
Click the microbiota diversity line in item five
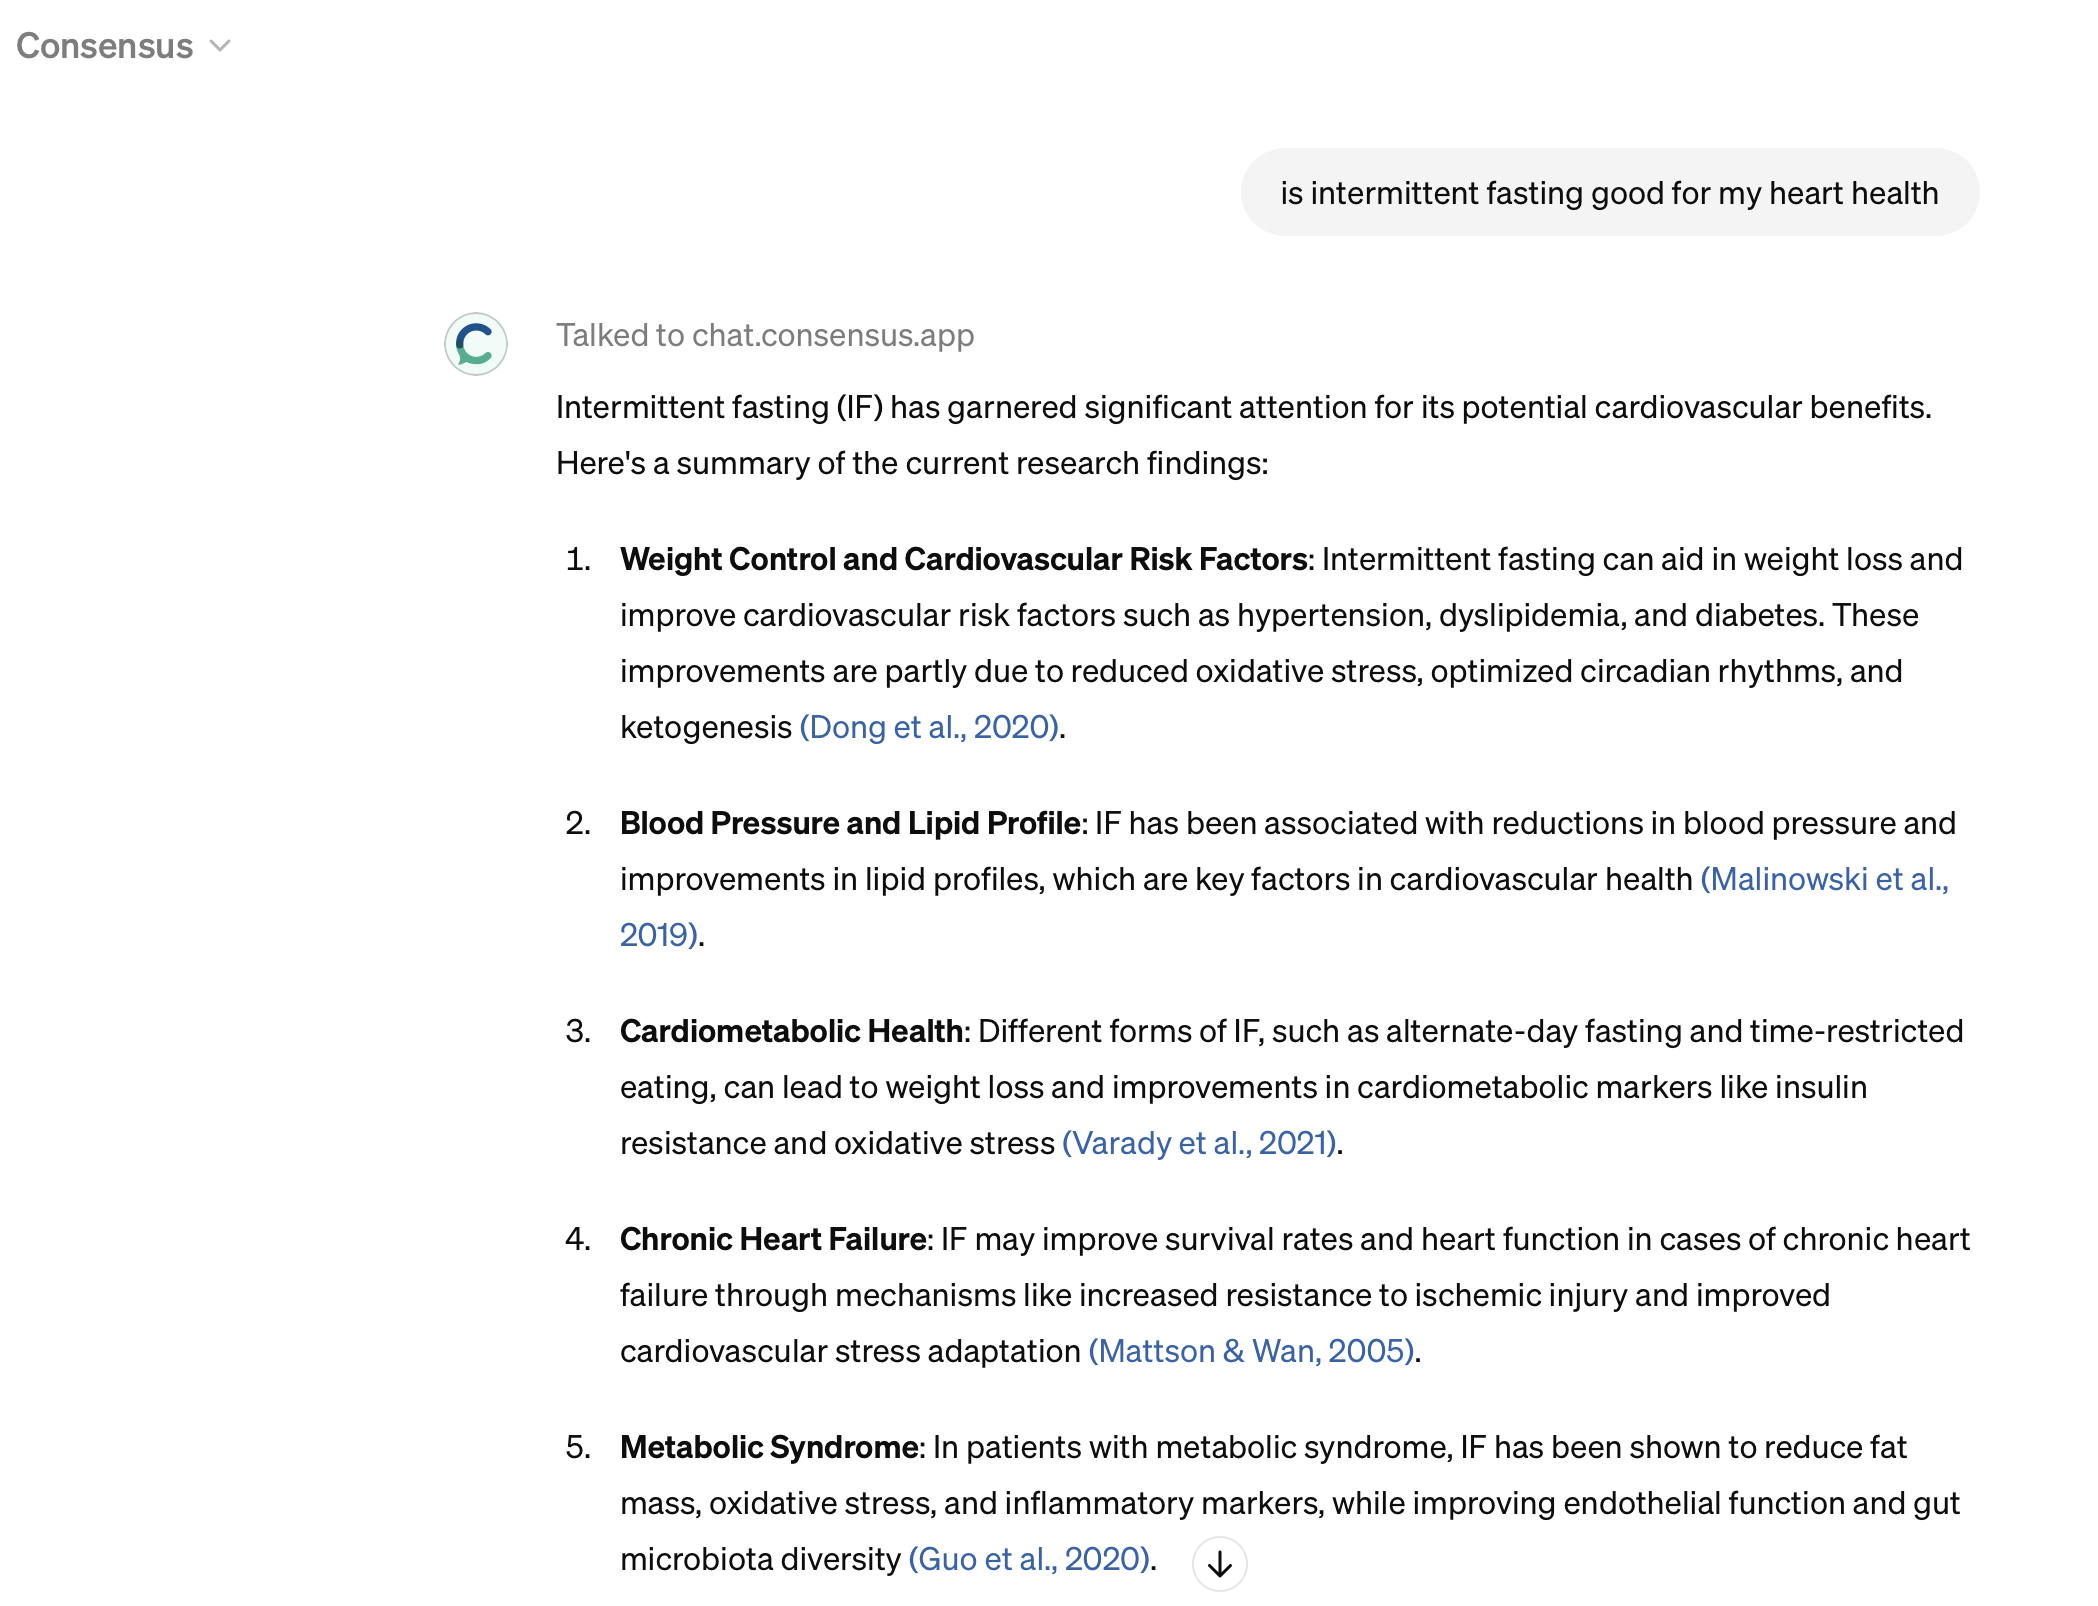coord(760,1559)
